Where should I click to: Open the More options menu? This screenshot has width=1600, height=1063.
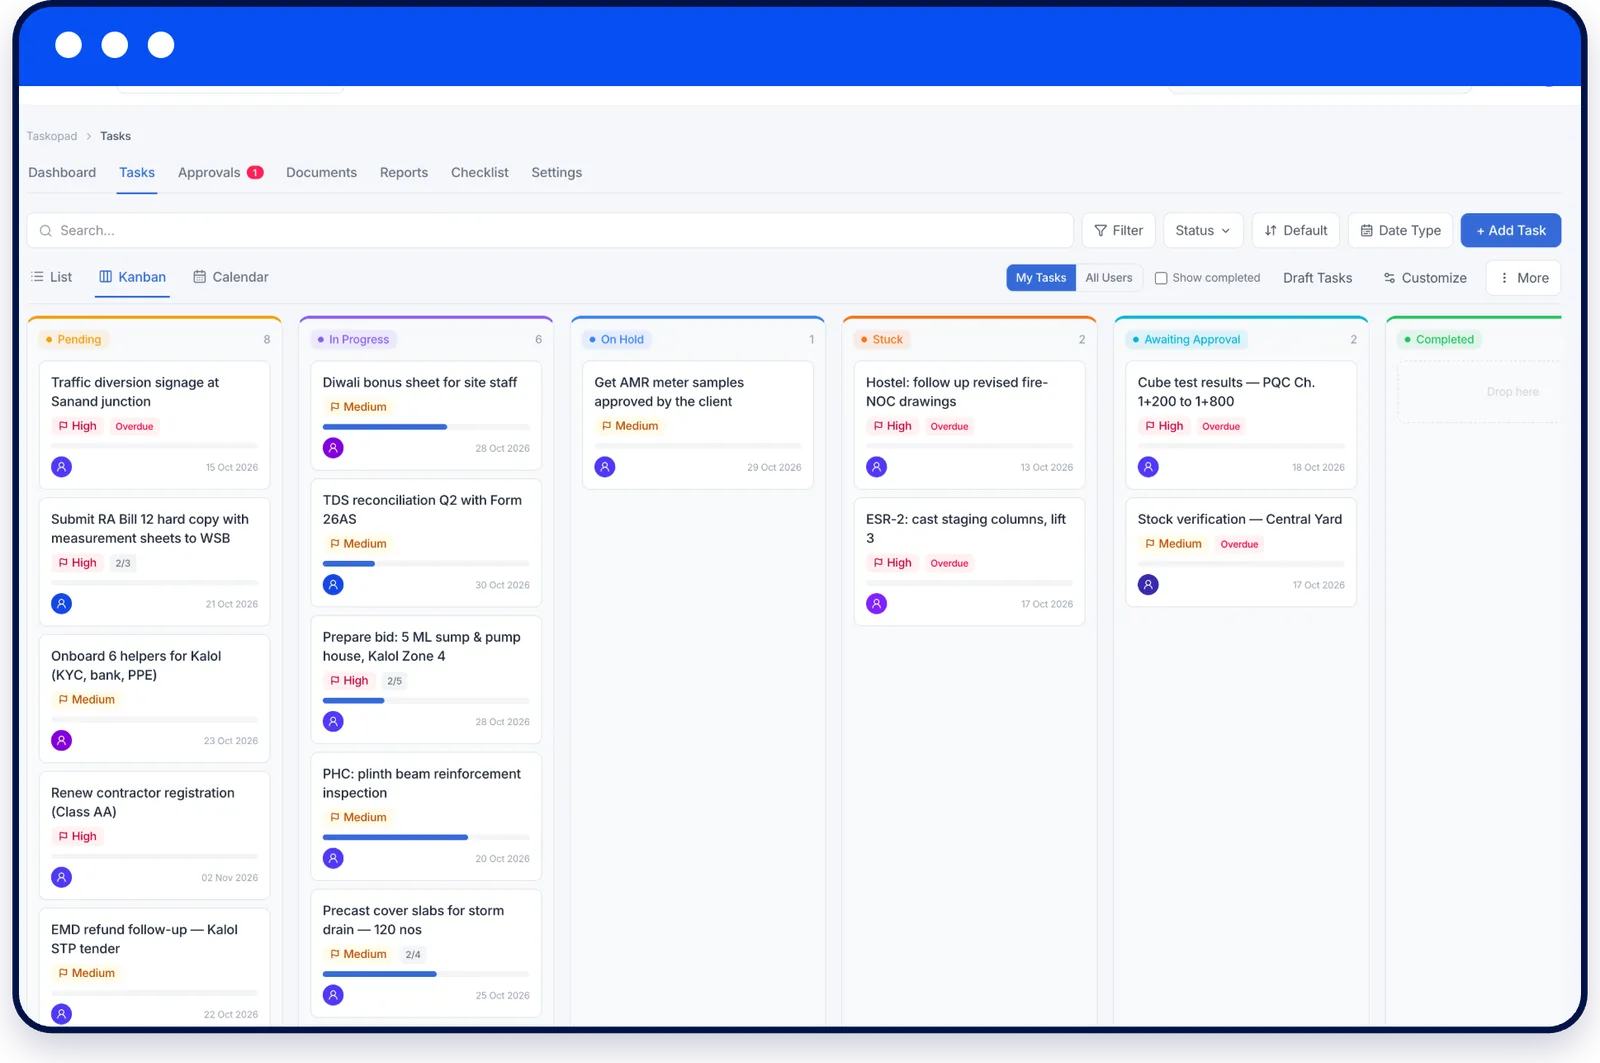[x=1523, y=278]
